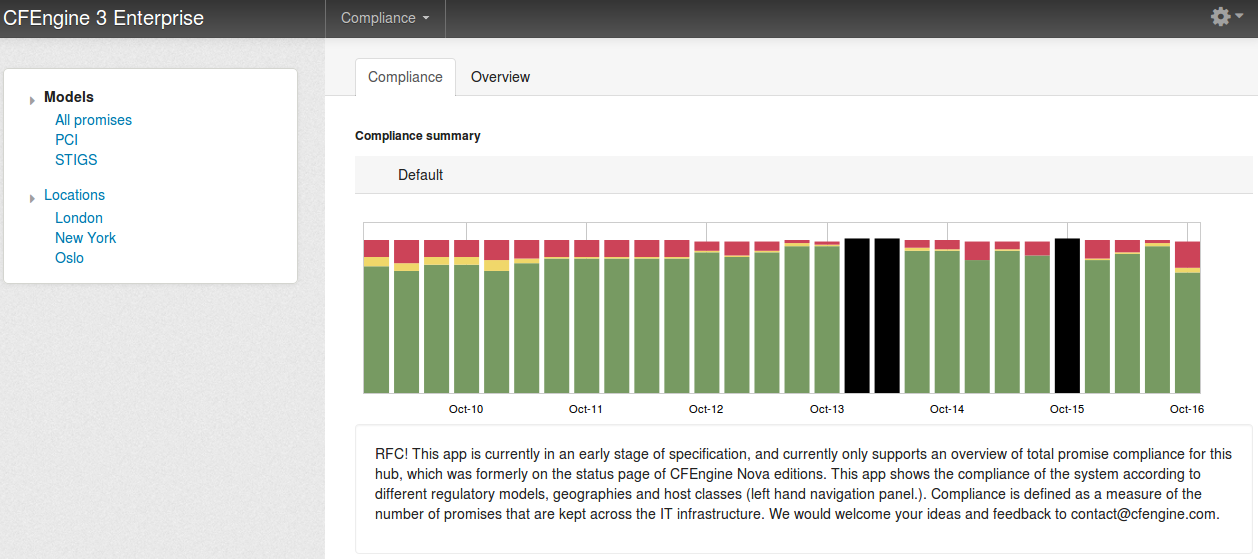Image resolution: width=1258 pixels, height=559 pixels.
Task: Switch to the Overview tab
Action: (500, 77)
